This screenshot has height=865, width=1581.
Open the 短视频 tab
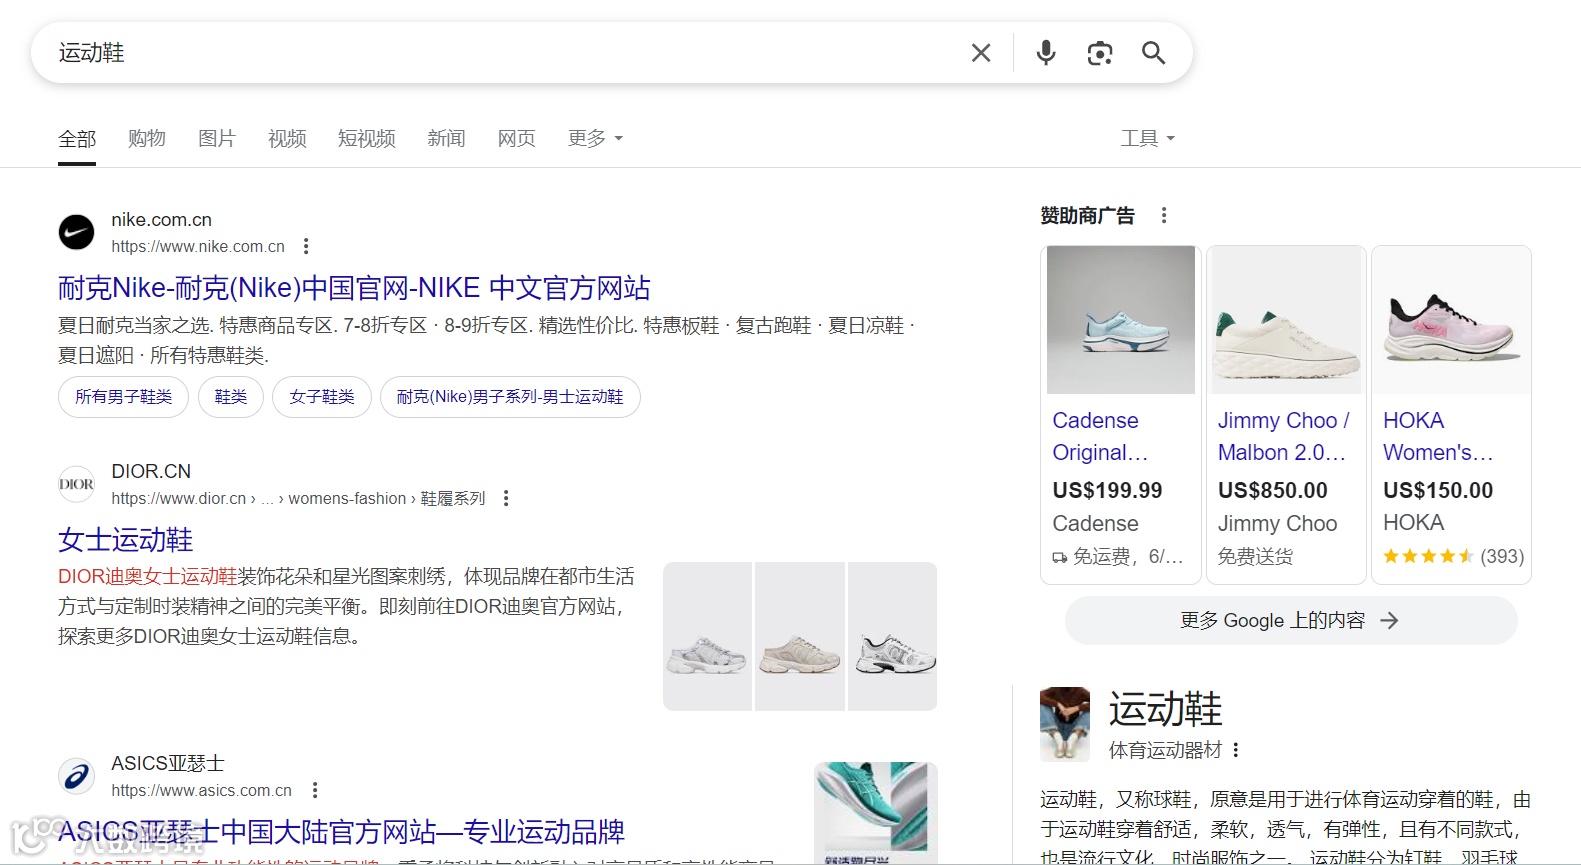tap(367, 139)
